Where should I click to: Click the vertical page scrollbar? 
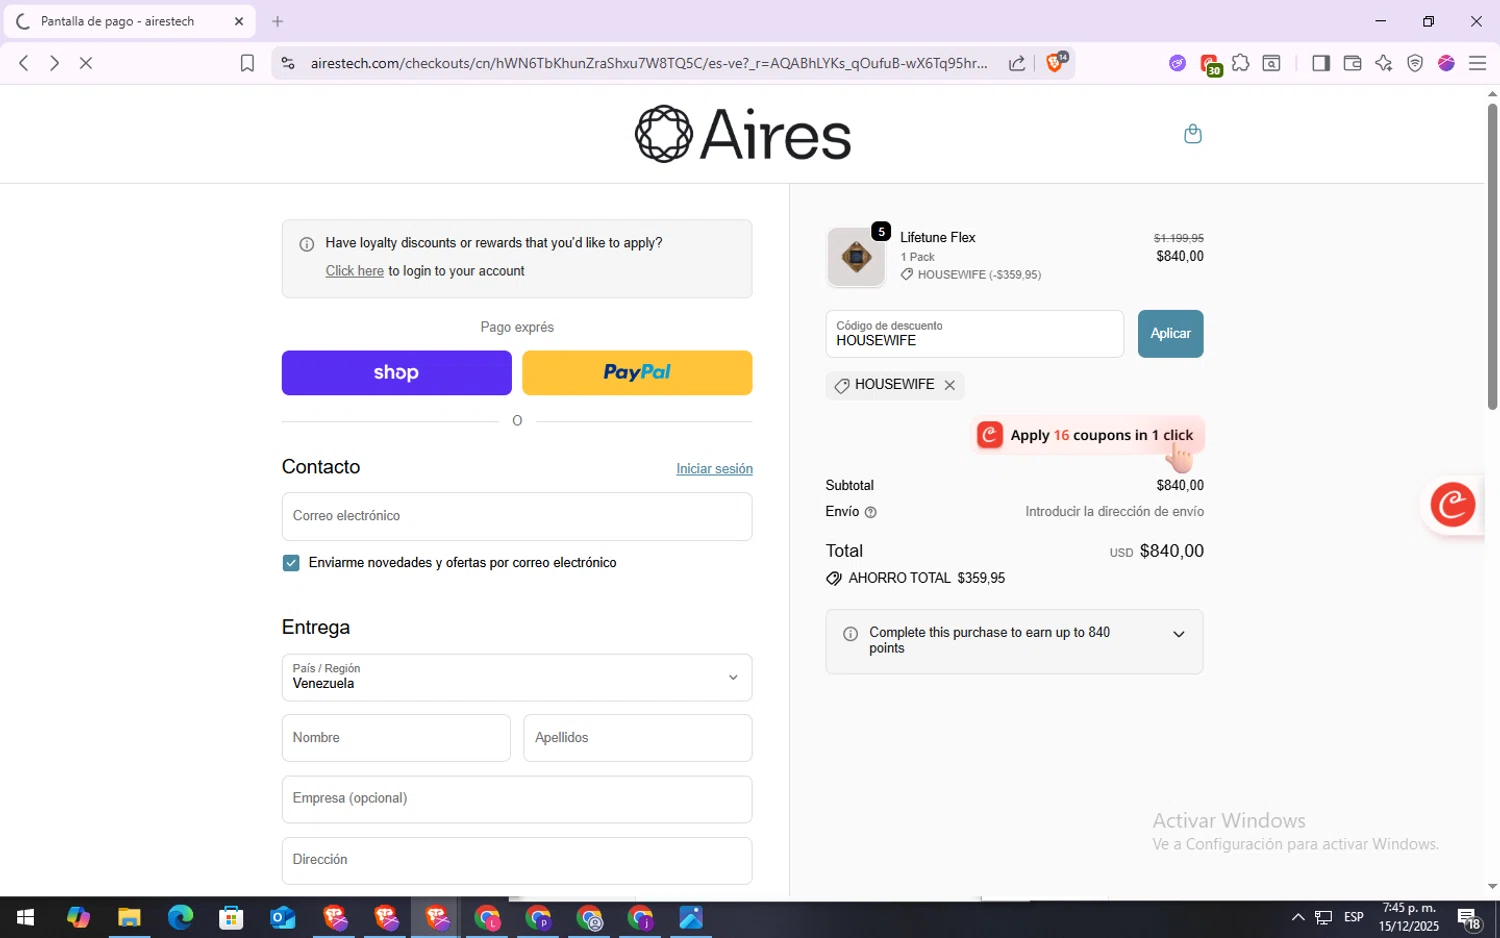[1492, 256]
